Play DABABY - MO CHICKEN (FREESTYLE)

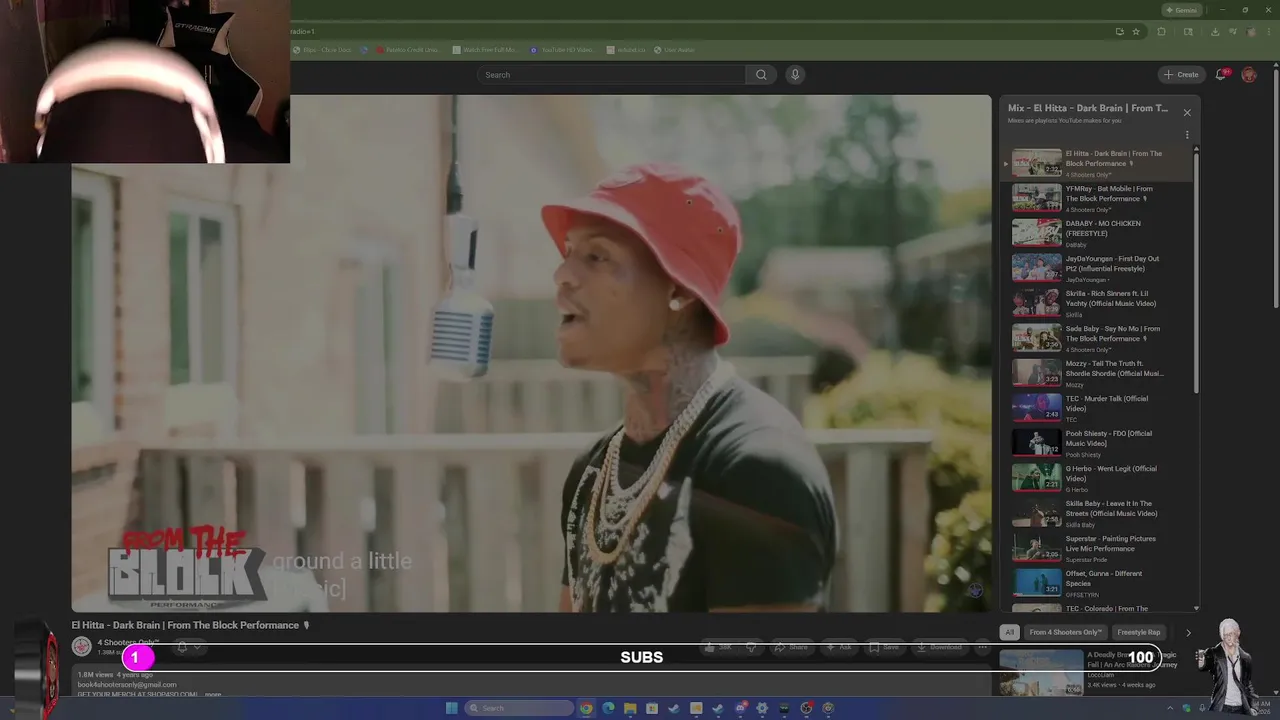pyautogui.click(x=1098, y=232)
